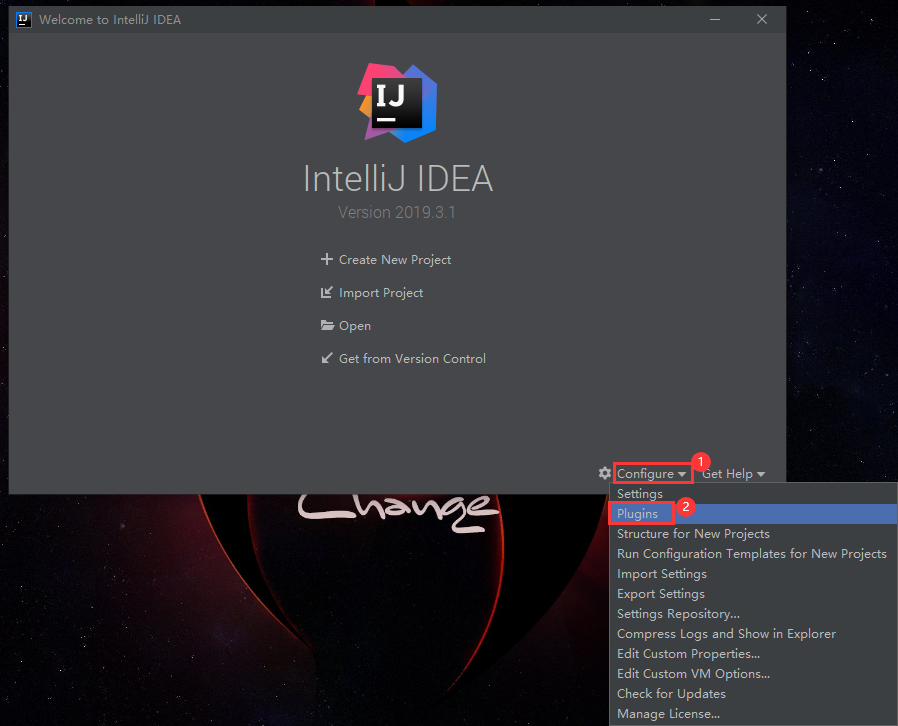Close the Welcome to IntelliJ IDEA window
The width and height of the screenshot is (898, 726).
click(762, 19)
